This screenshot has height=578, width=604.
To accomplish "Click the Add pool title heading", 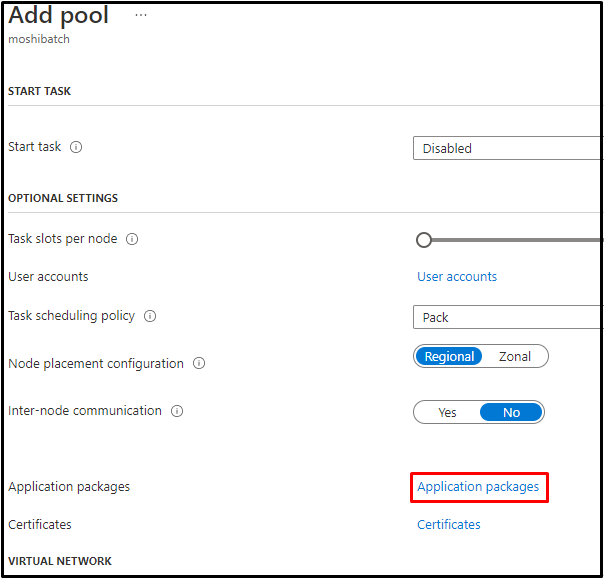I will [x=59, y=16].
